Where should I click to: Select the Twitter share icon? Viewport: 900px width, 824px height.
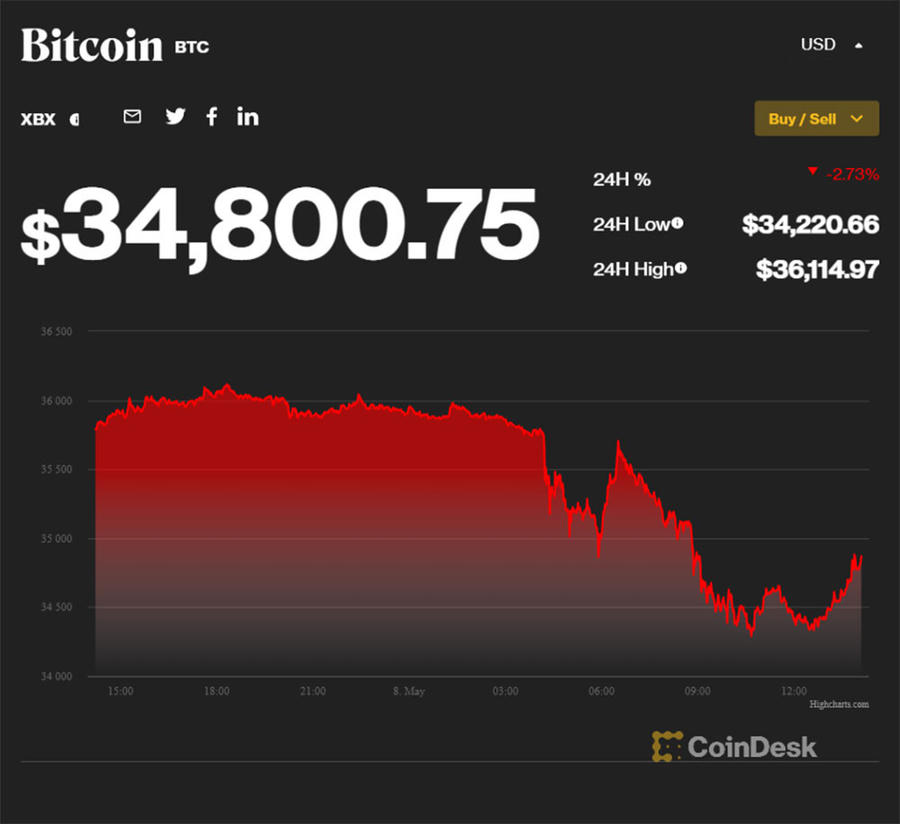pyautogui.click(x=175, y=117)
